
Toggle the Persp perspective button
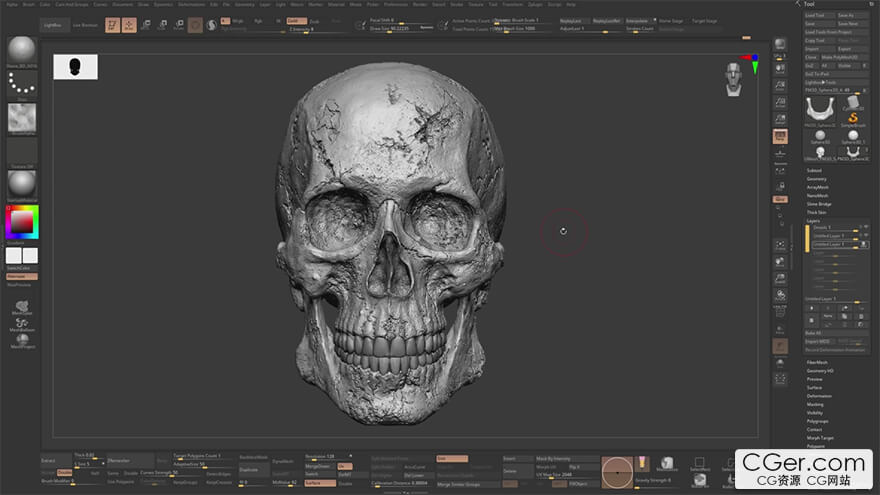click(x=780, y=136)
